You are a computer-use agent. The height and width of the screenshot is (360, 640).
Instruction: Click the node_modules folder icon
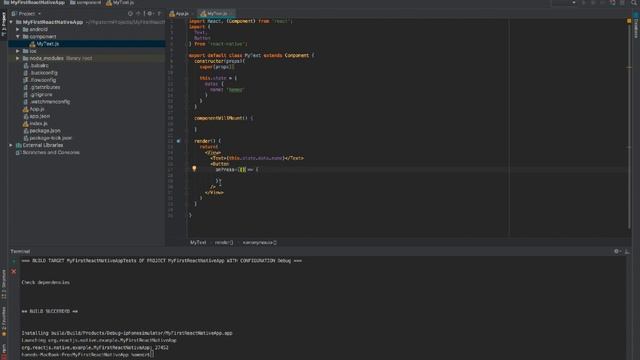pyautogui.click(x=25, y=58)
